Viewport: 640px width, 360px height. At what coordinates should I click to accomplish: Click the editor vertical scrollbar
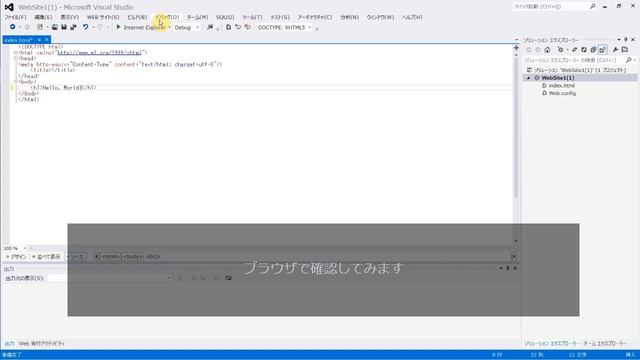(516, 127)
